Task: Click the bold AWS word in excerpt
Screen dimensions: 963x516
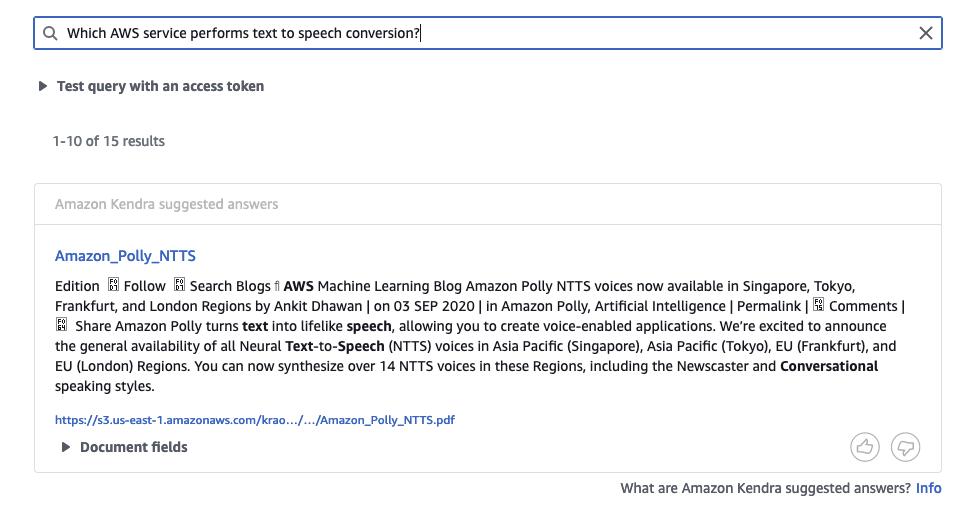Action: pos(298,286)
